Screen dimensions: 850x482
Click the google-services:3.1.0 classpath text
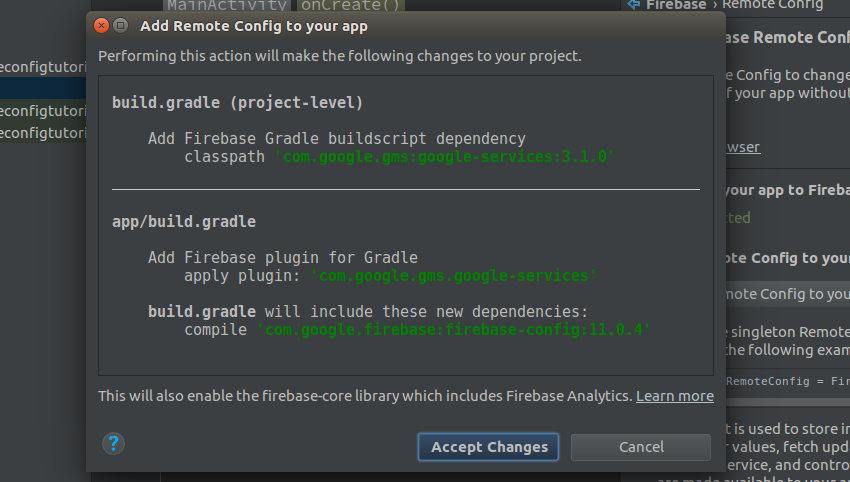(445, 157)
